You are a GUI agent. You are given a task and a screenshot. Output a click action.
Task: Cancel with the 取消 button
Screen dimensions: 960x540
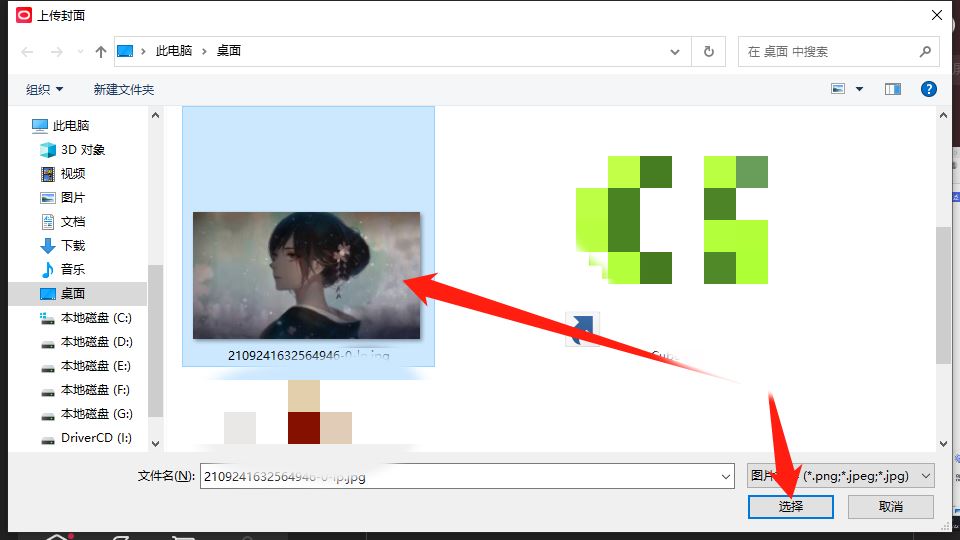[891, 507]
